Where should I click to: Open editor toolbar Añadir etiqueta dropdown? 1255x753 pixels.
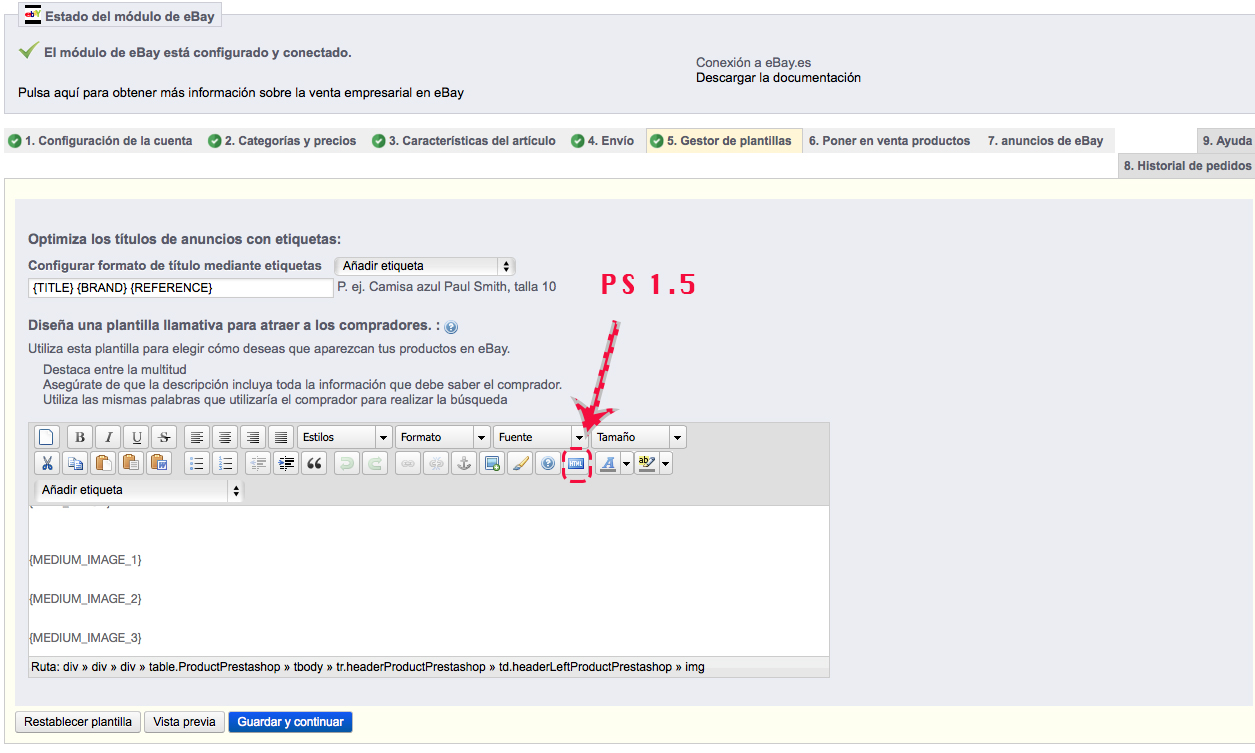click(139, 490)
